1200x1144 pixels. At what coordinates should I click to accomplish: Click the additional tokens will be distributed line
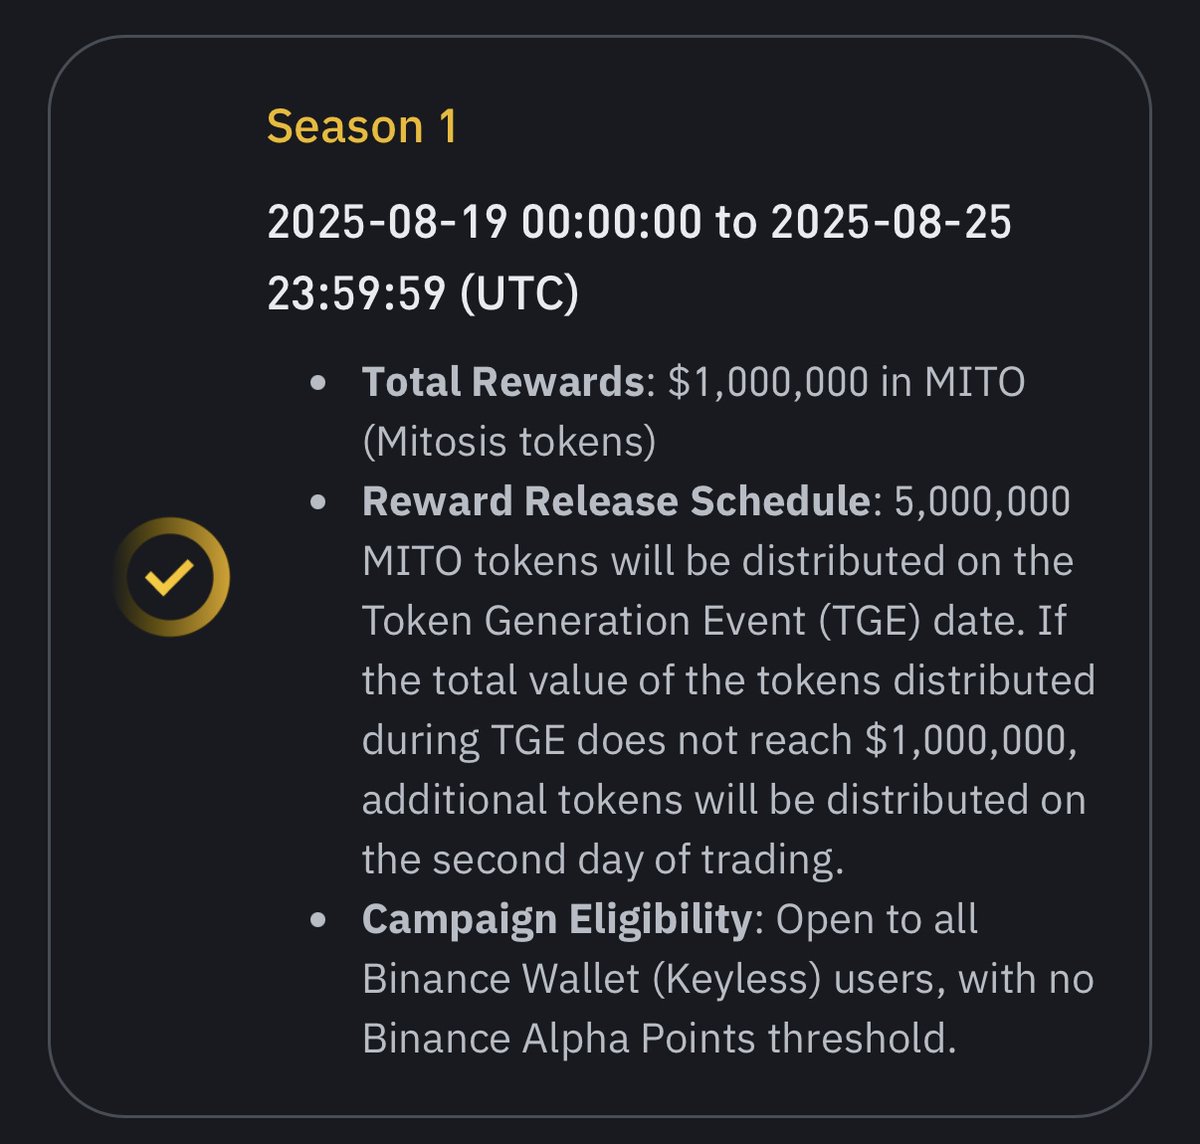(x=724, y=800)
